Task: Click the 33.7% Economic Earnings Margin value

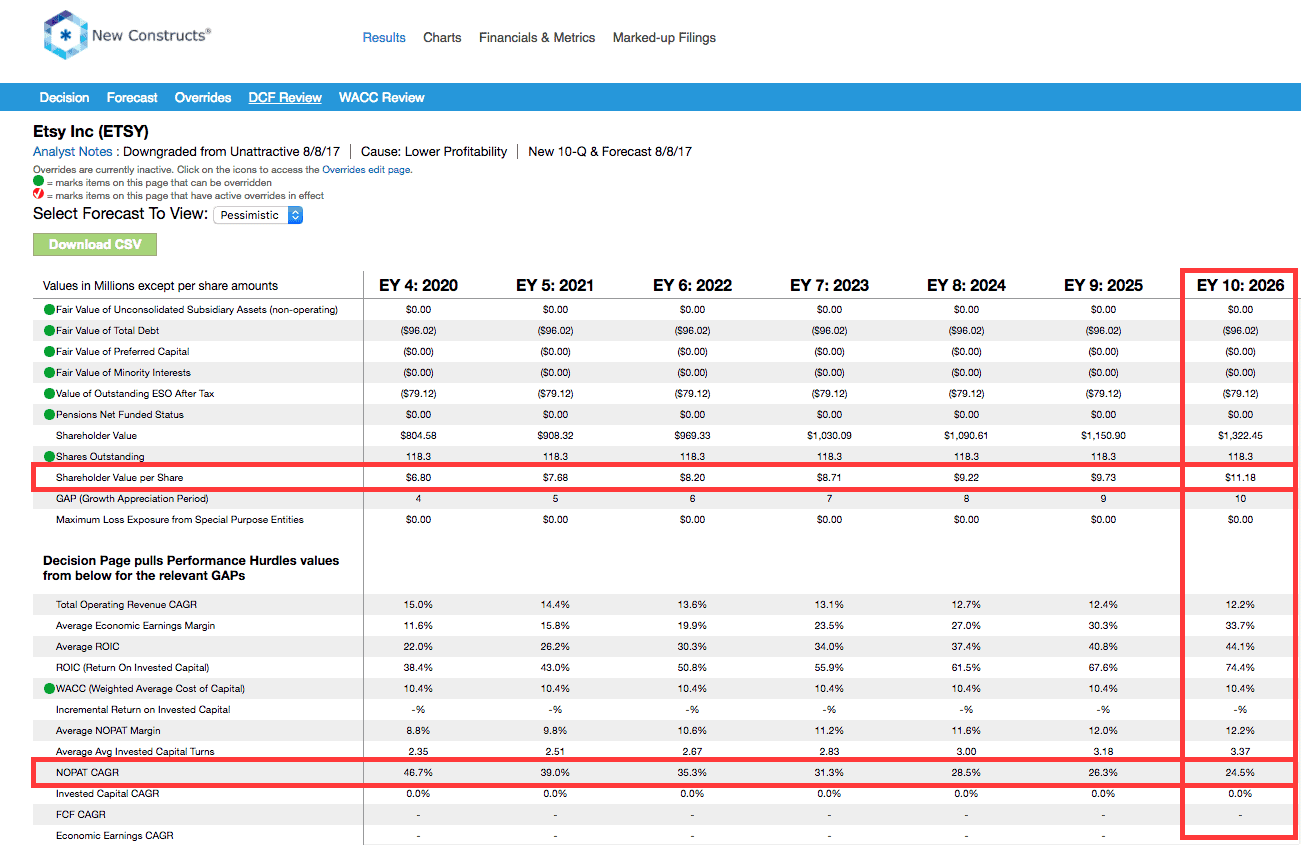Action: tap(1240, 626)
